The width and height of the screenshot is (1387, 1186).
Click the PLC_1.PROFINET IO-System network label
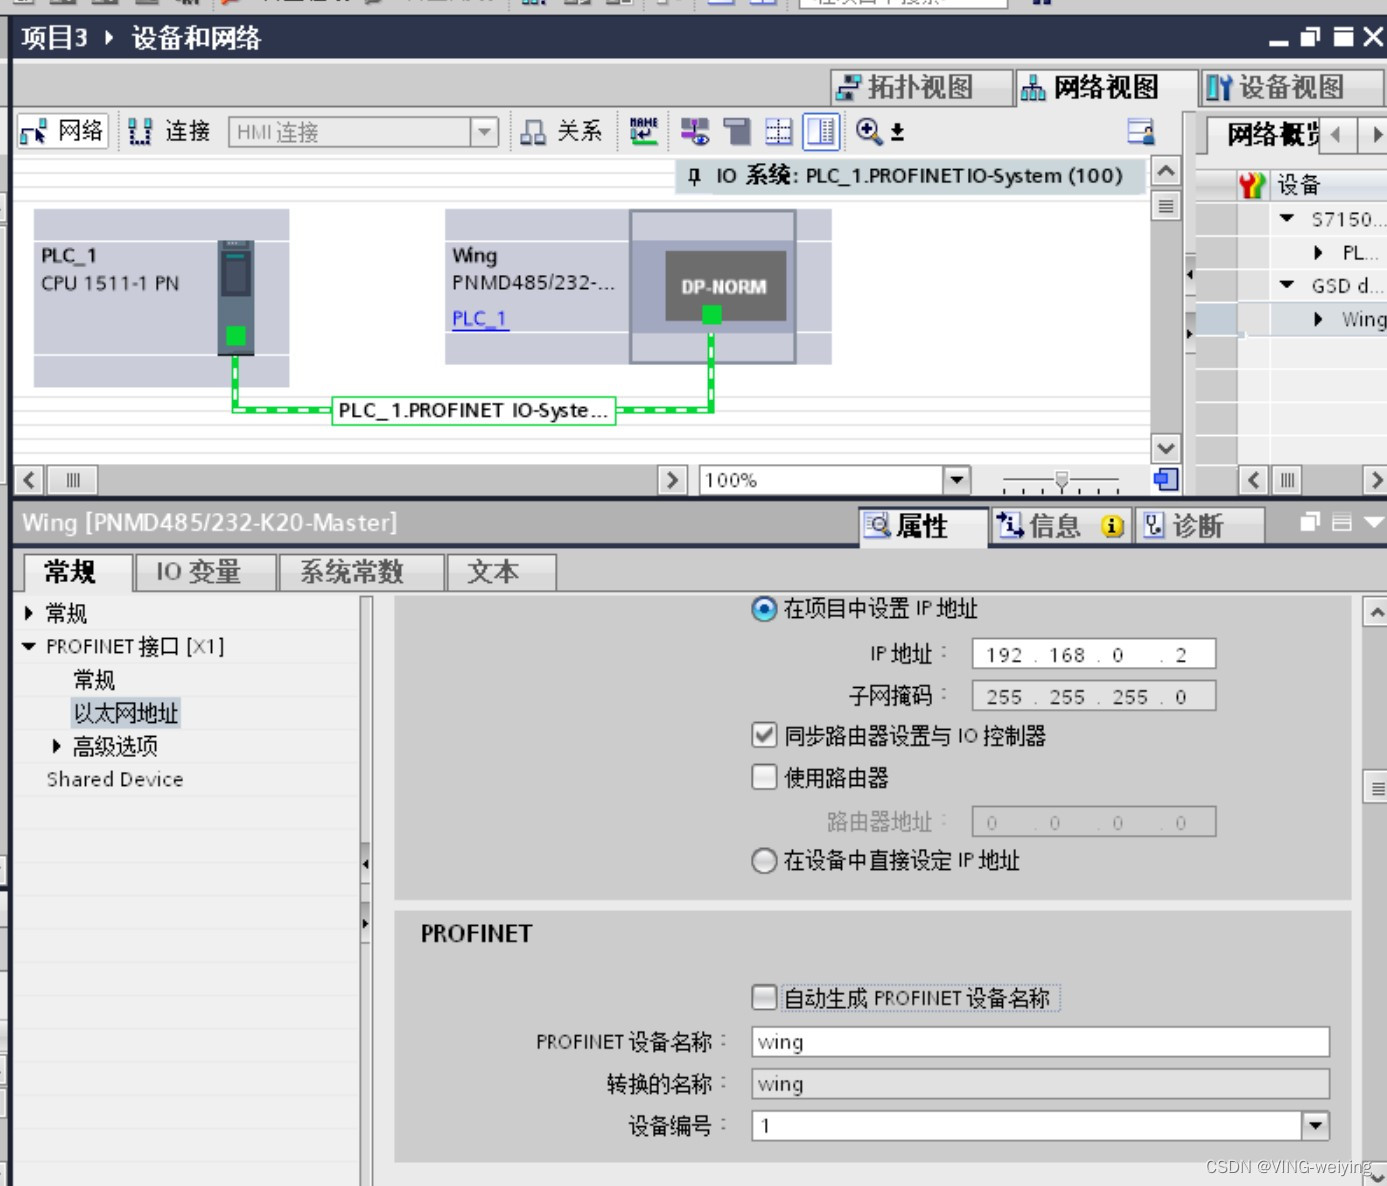[x=473, y=410]
